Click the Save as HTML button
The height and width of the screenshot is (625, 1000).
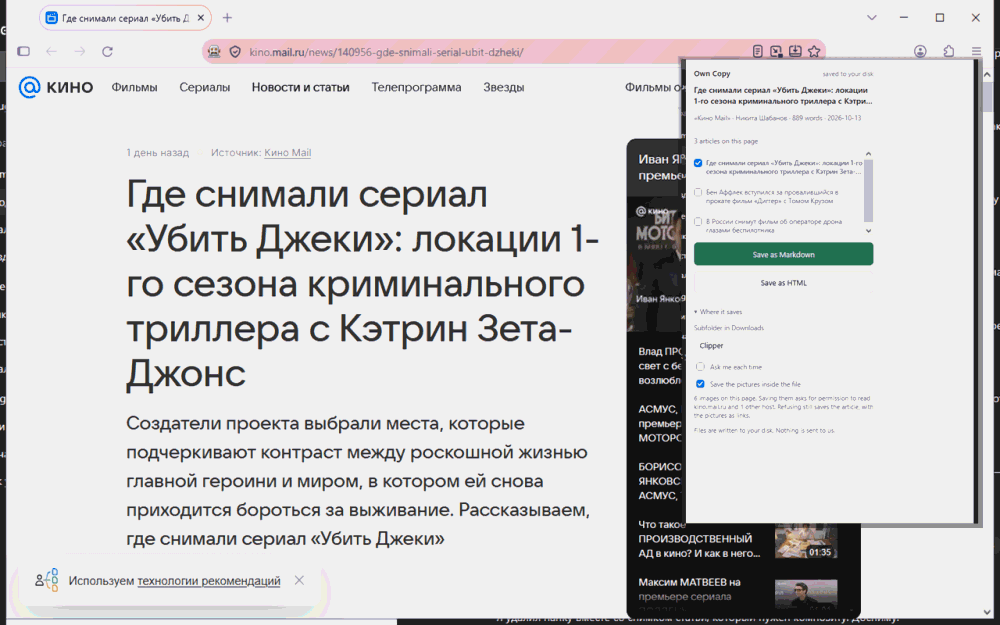[783, 283]
